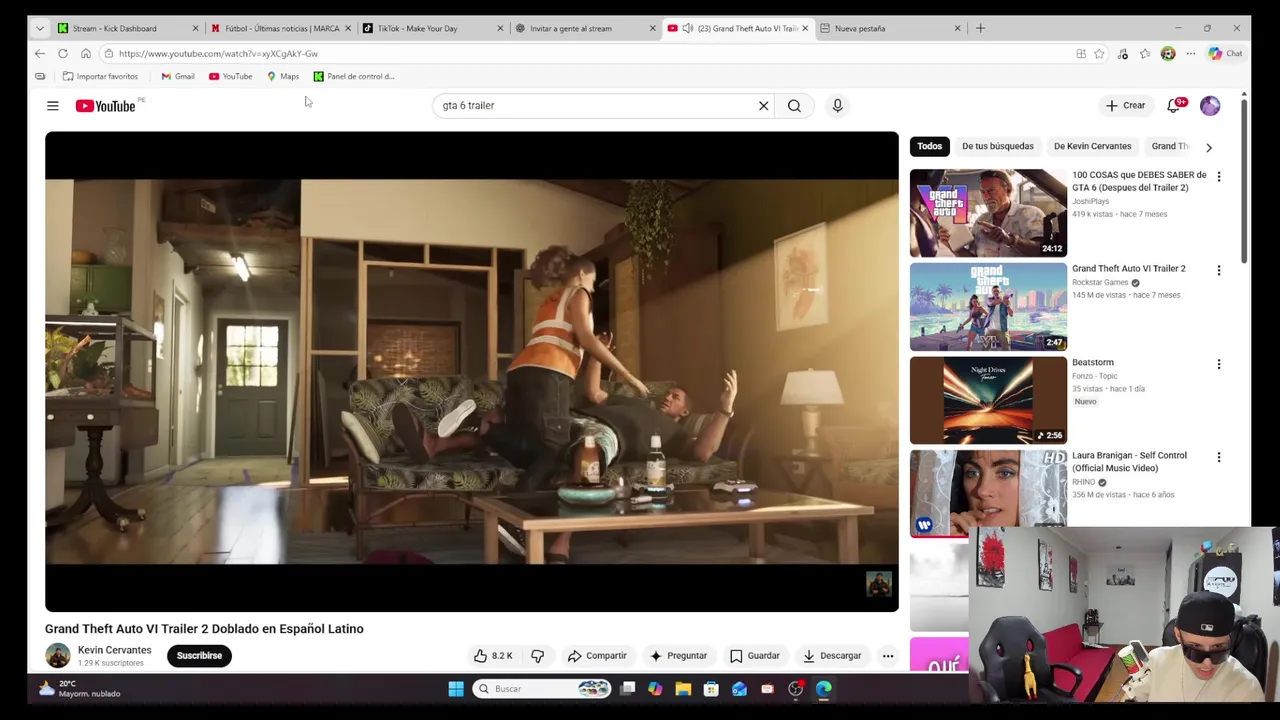Open the Laura Branigan Self Control thumbnail
1280x720 pixels.
click(988, 493)
